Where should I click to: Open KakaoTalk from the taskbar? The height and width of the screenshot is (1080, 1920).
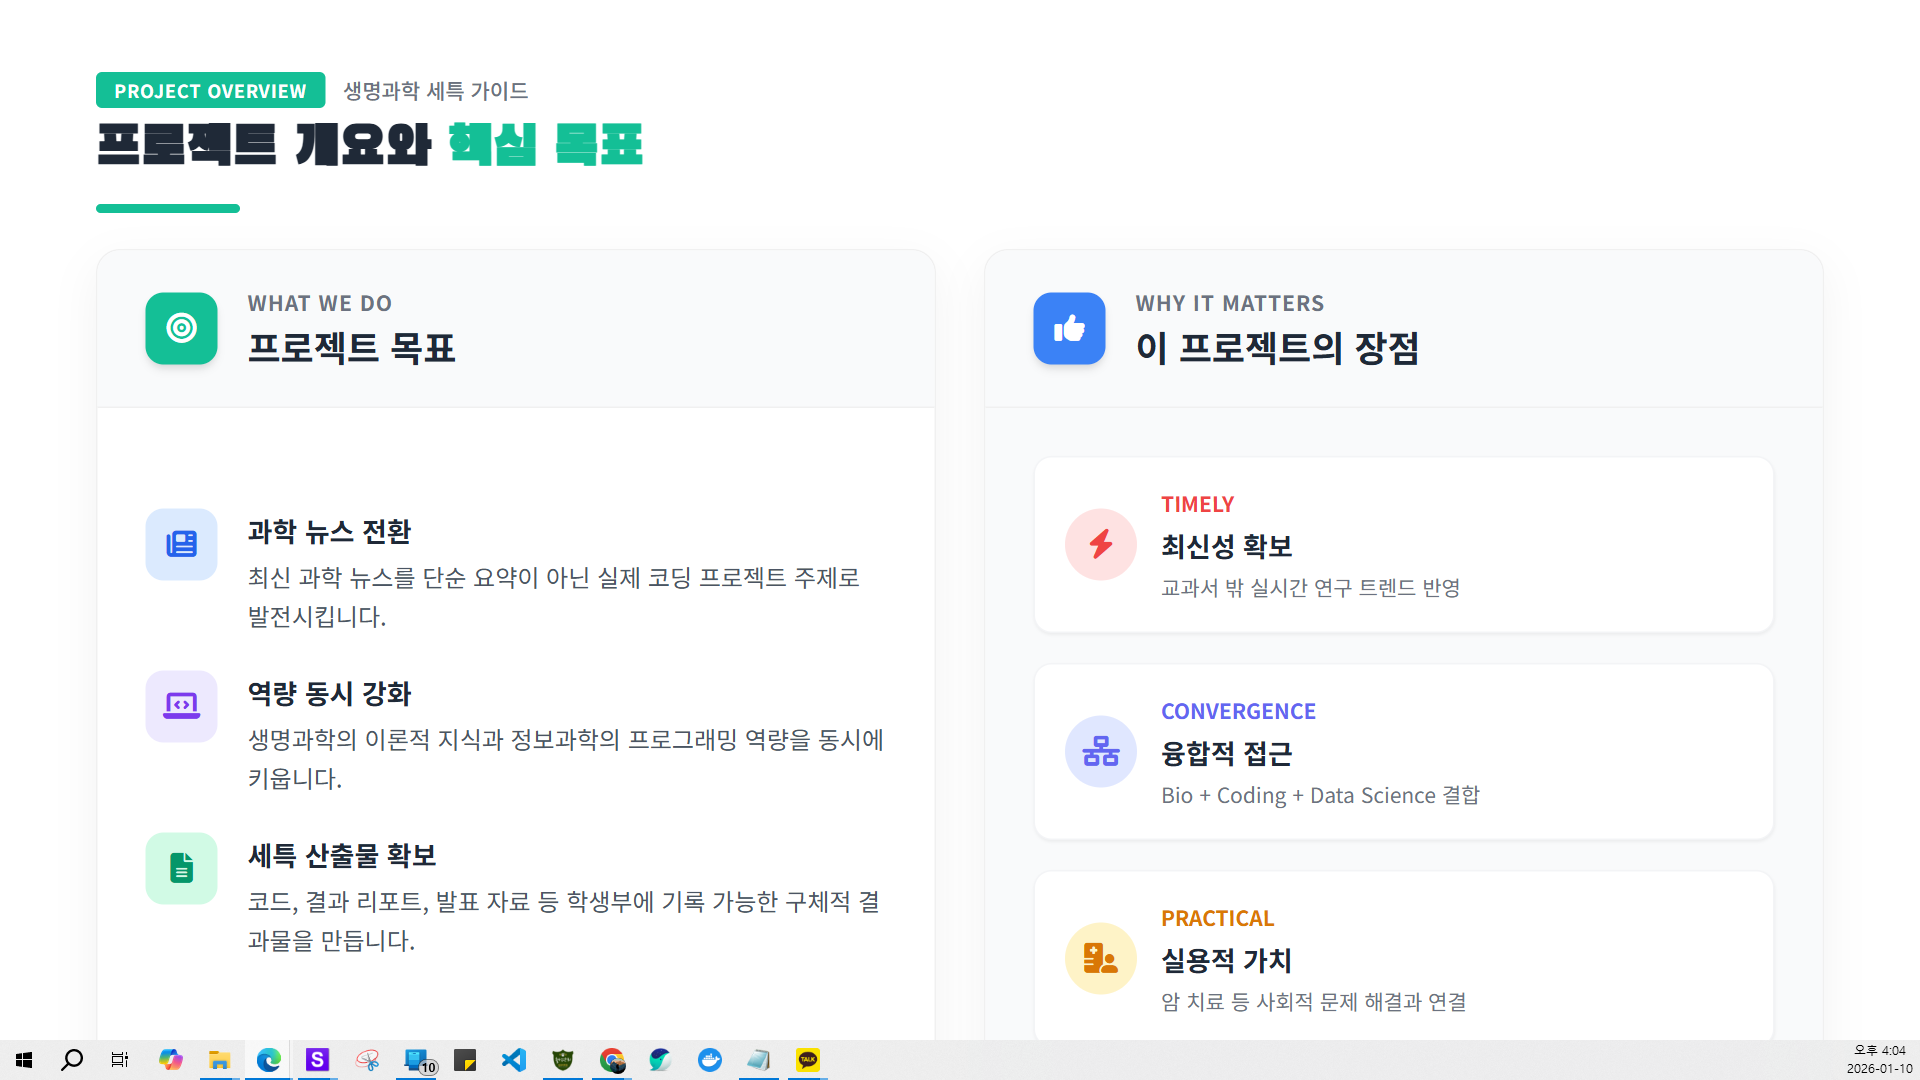pos(807,1060)
